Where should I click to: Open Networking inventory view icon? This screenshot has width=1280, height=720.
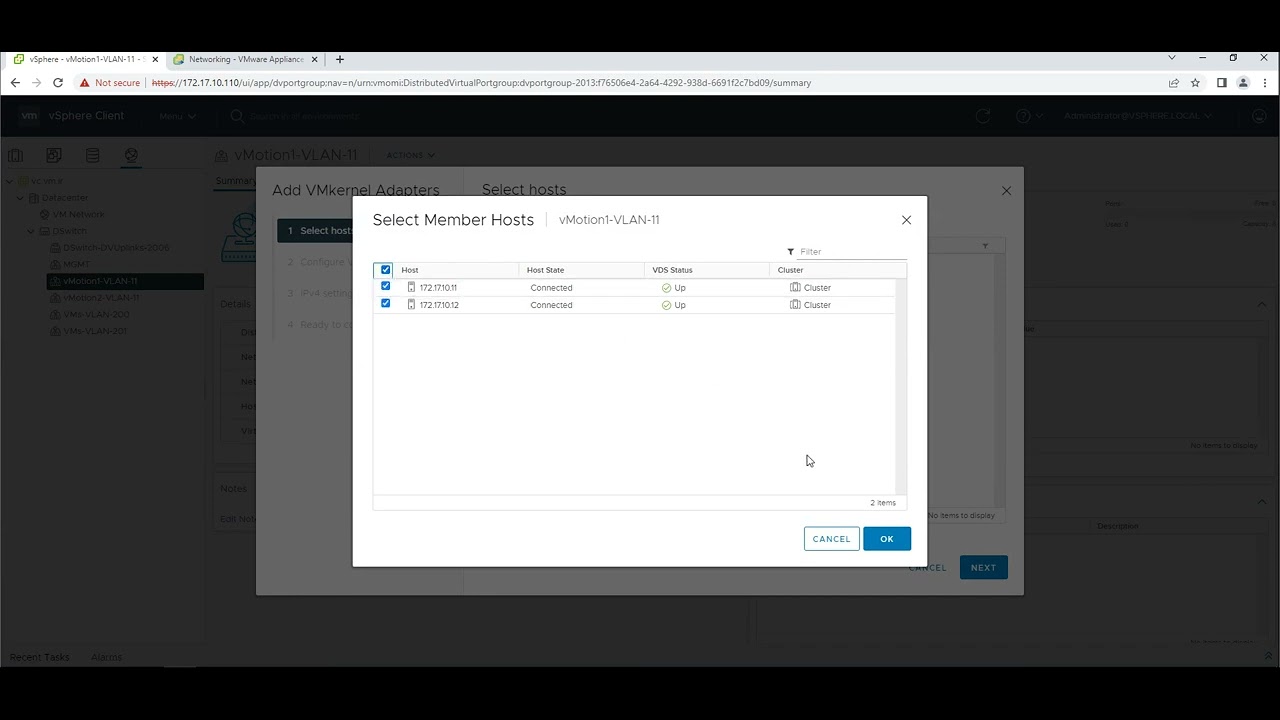[131, 155]
